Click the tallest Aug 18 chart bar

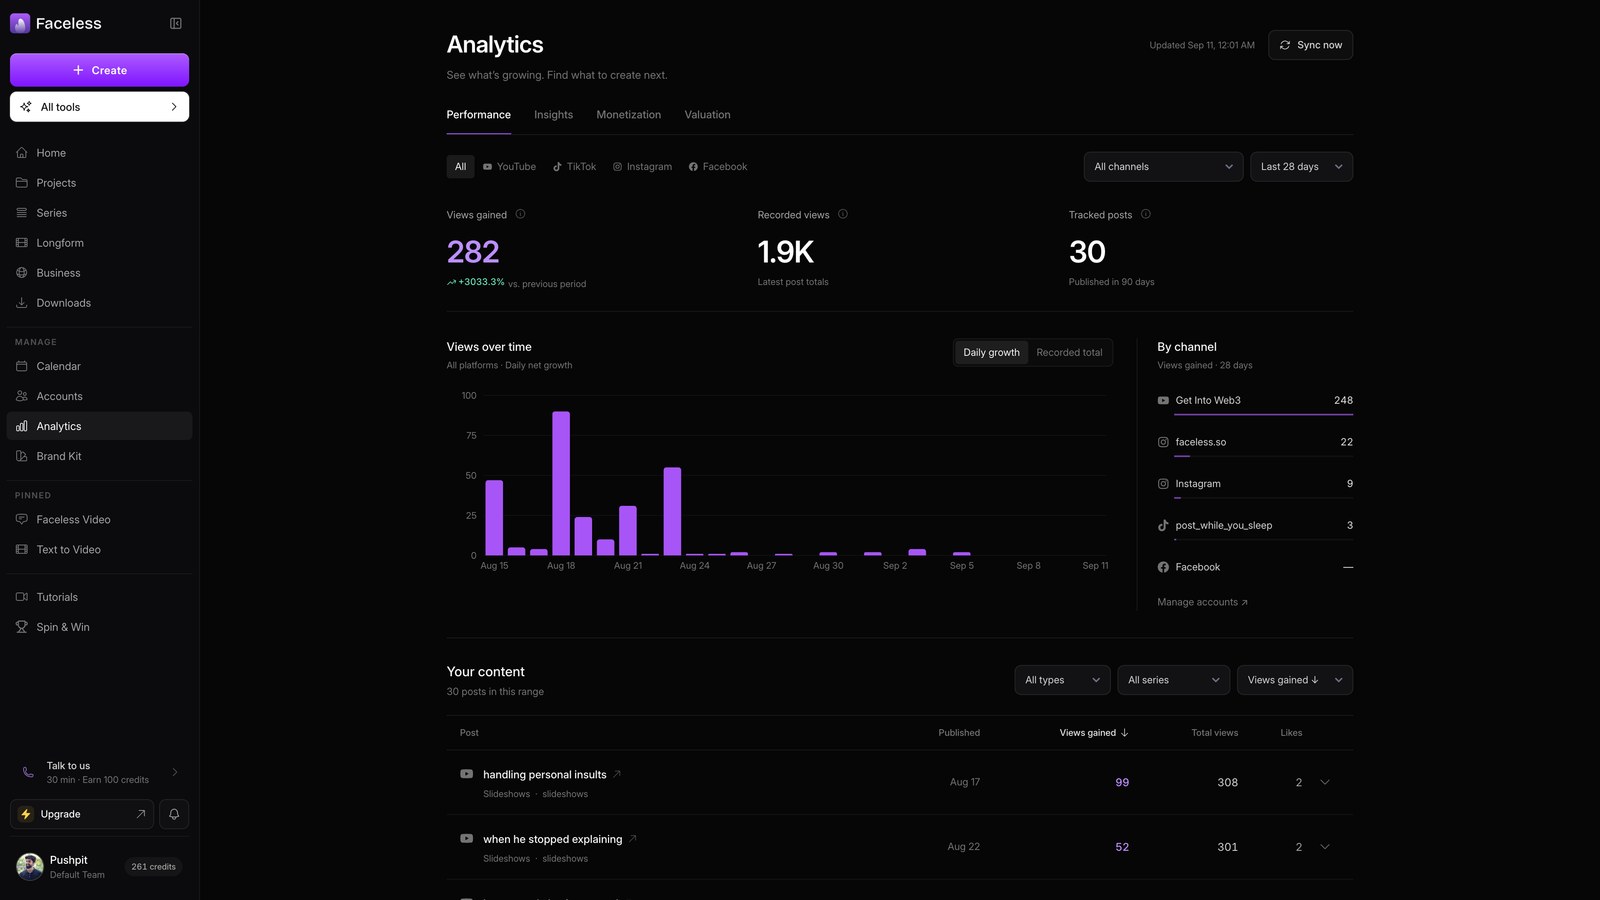(x=561, y=483)
